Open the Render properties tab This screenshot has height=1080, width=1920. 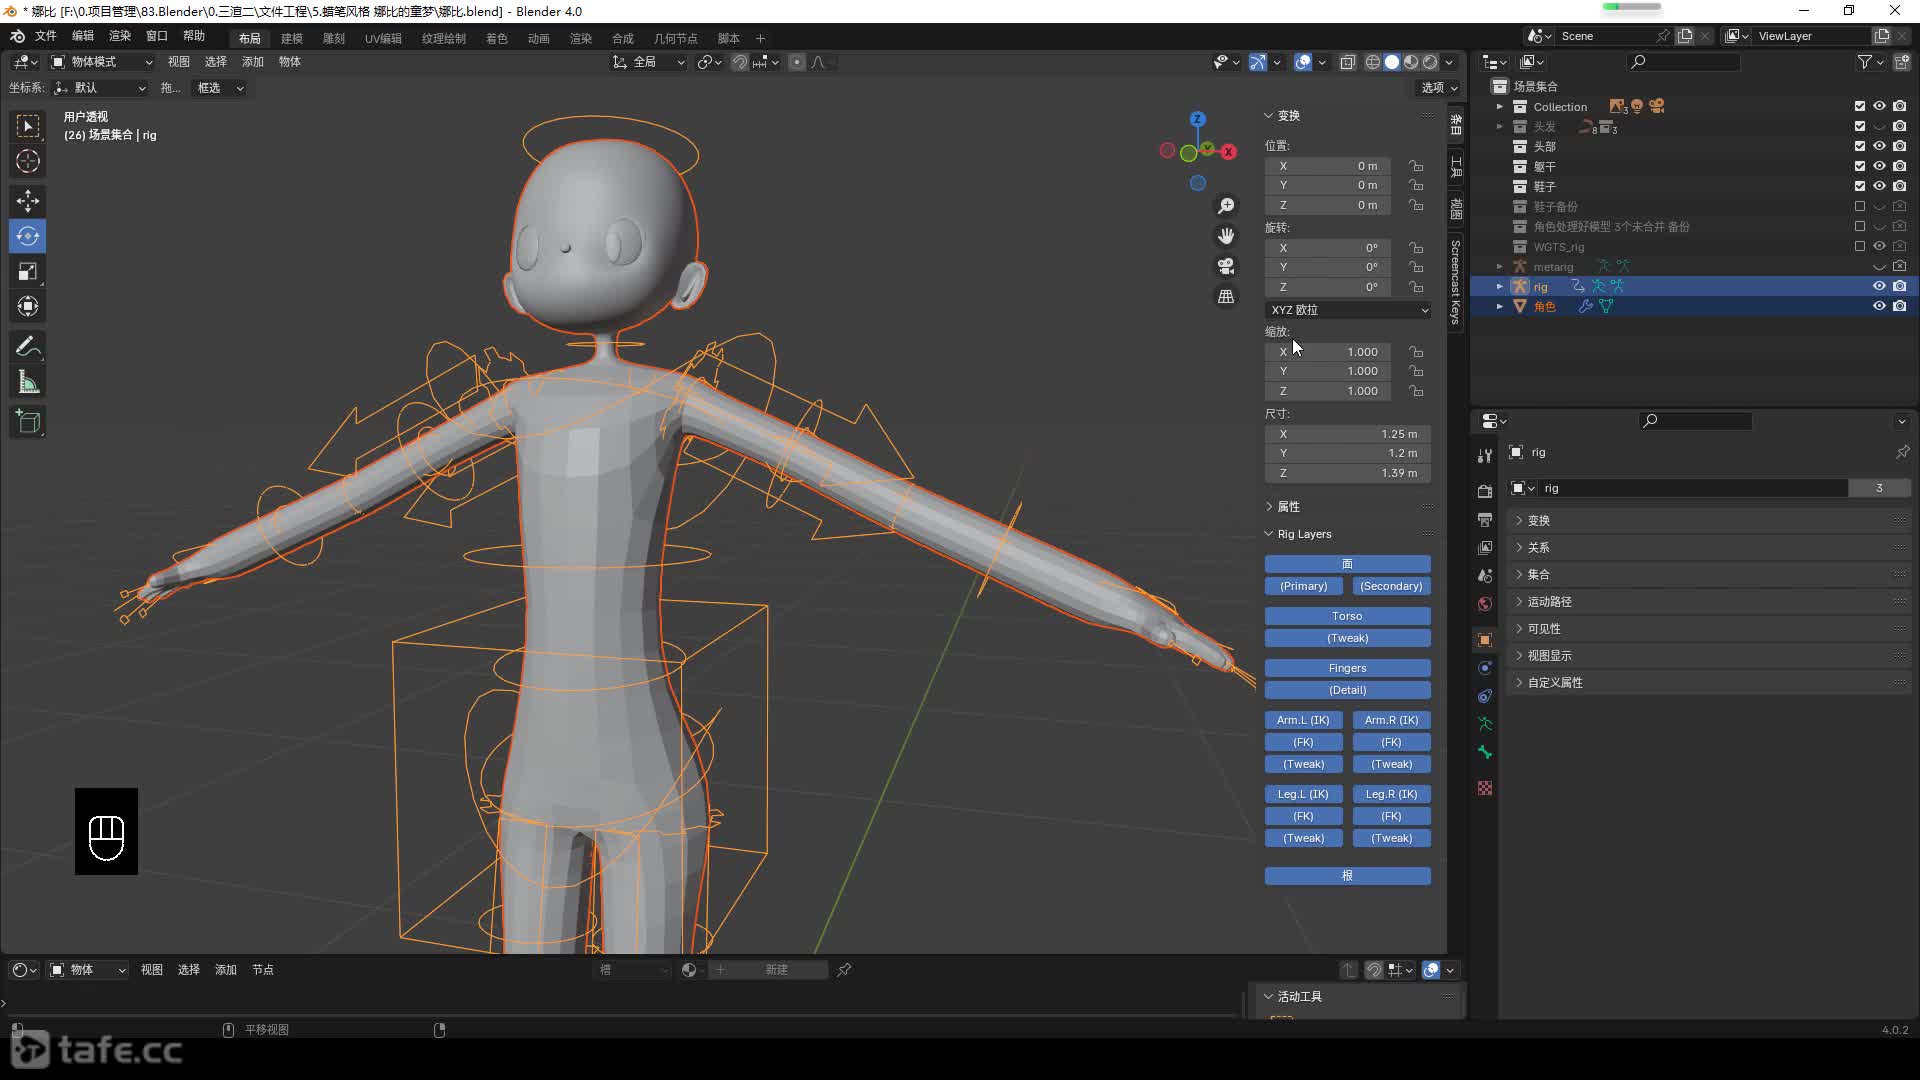pos(1485,491)
